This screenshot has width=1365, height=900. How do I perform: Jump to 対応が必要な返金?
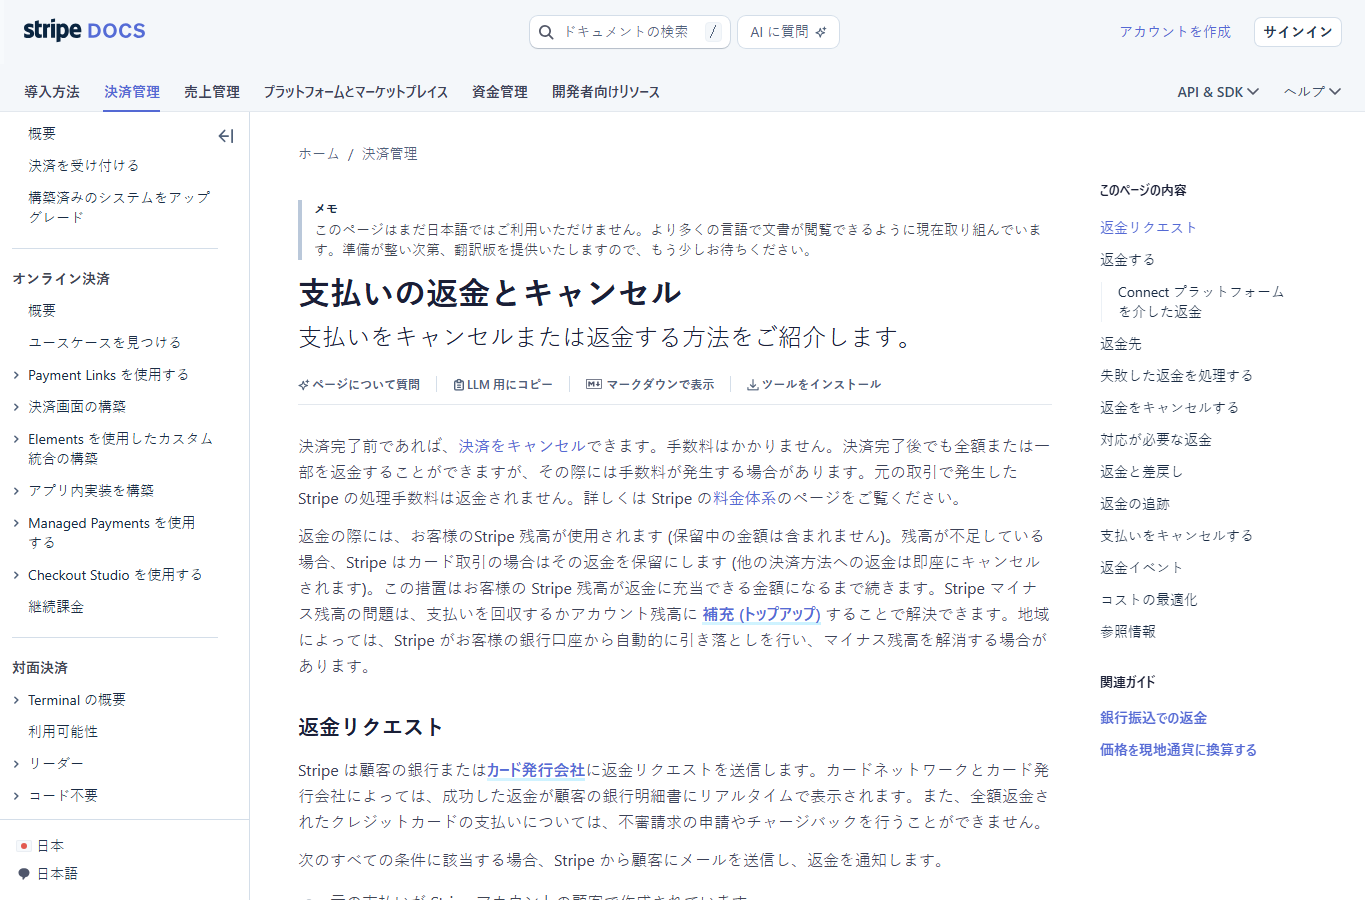click(x=1155, y=440)
